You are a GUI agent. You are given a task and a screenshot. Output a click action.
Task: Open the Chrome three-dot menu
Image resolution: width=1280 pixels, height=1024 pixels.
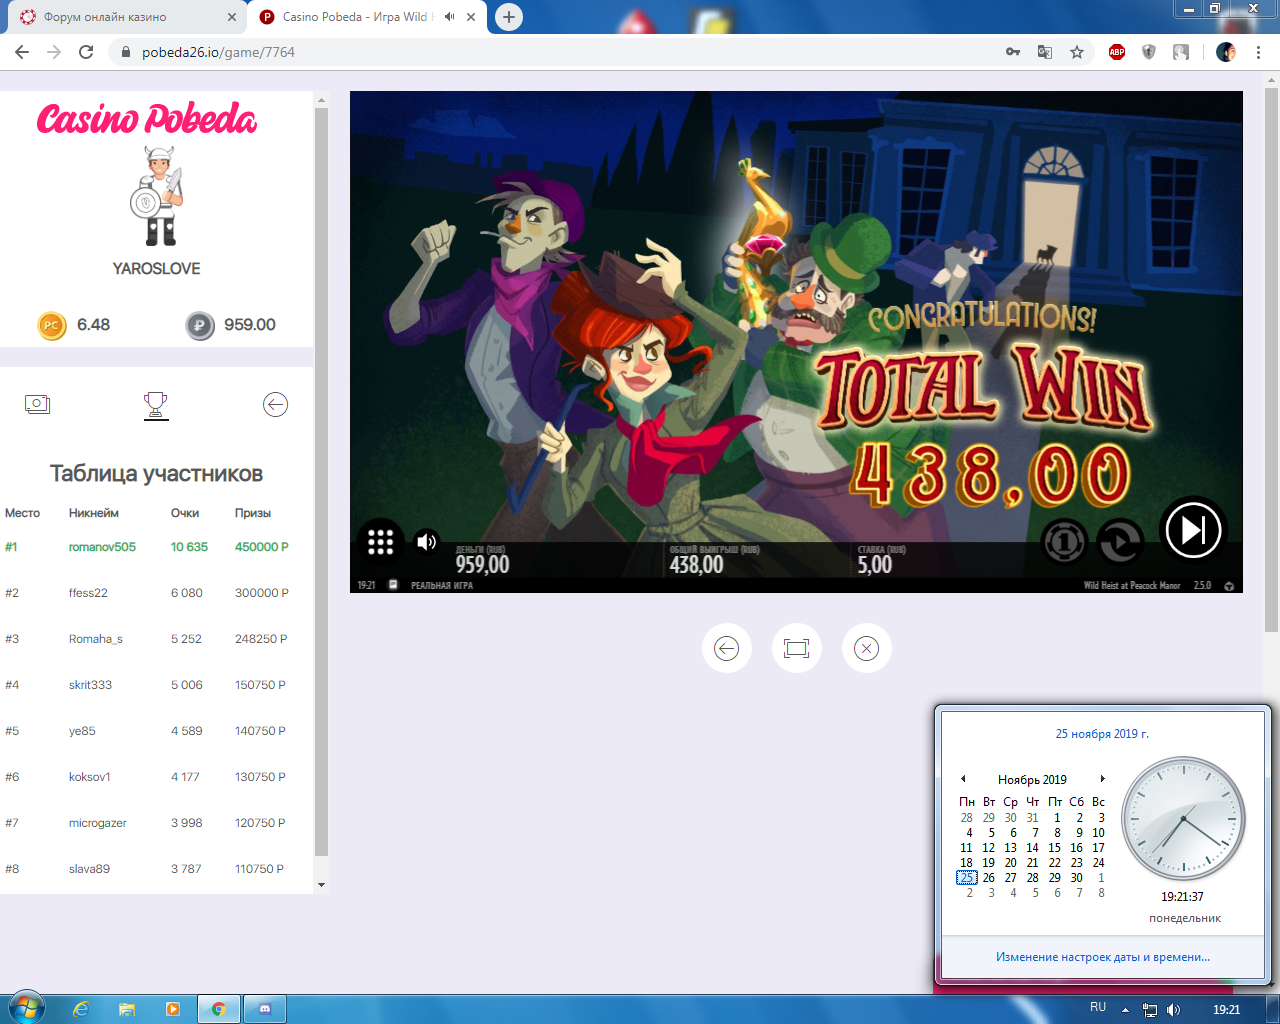click(1257, 52)
